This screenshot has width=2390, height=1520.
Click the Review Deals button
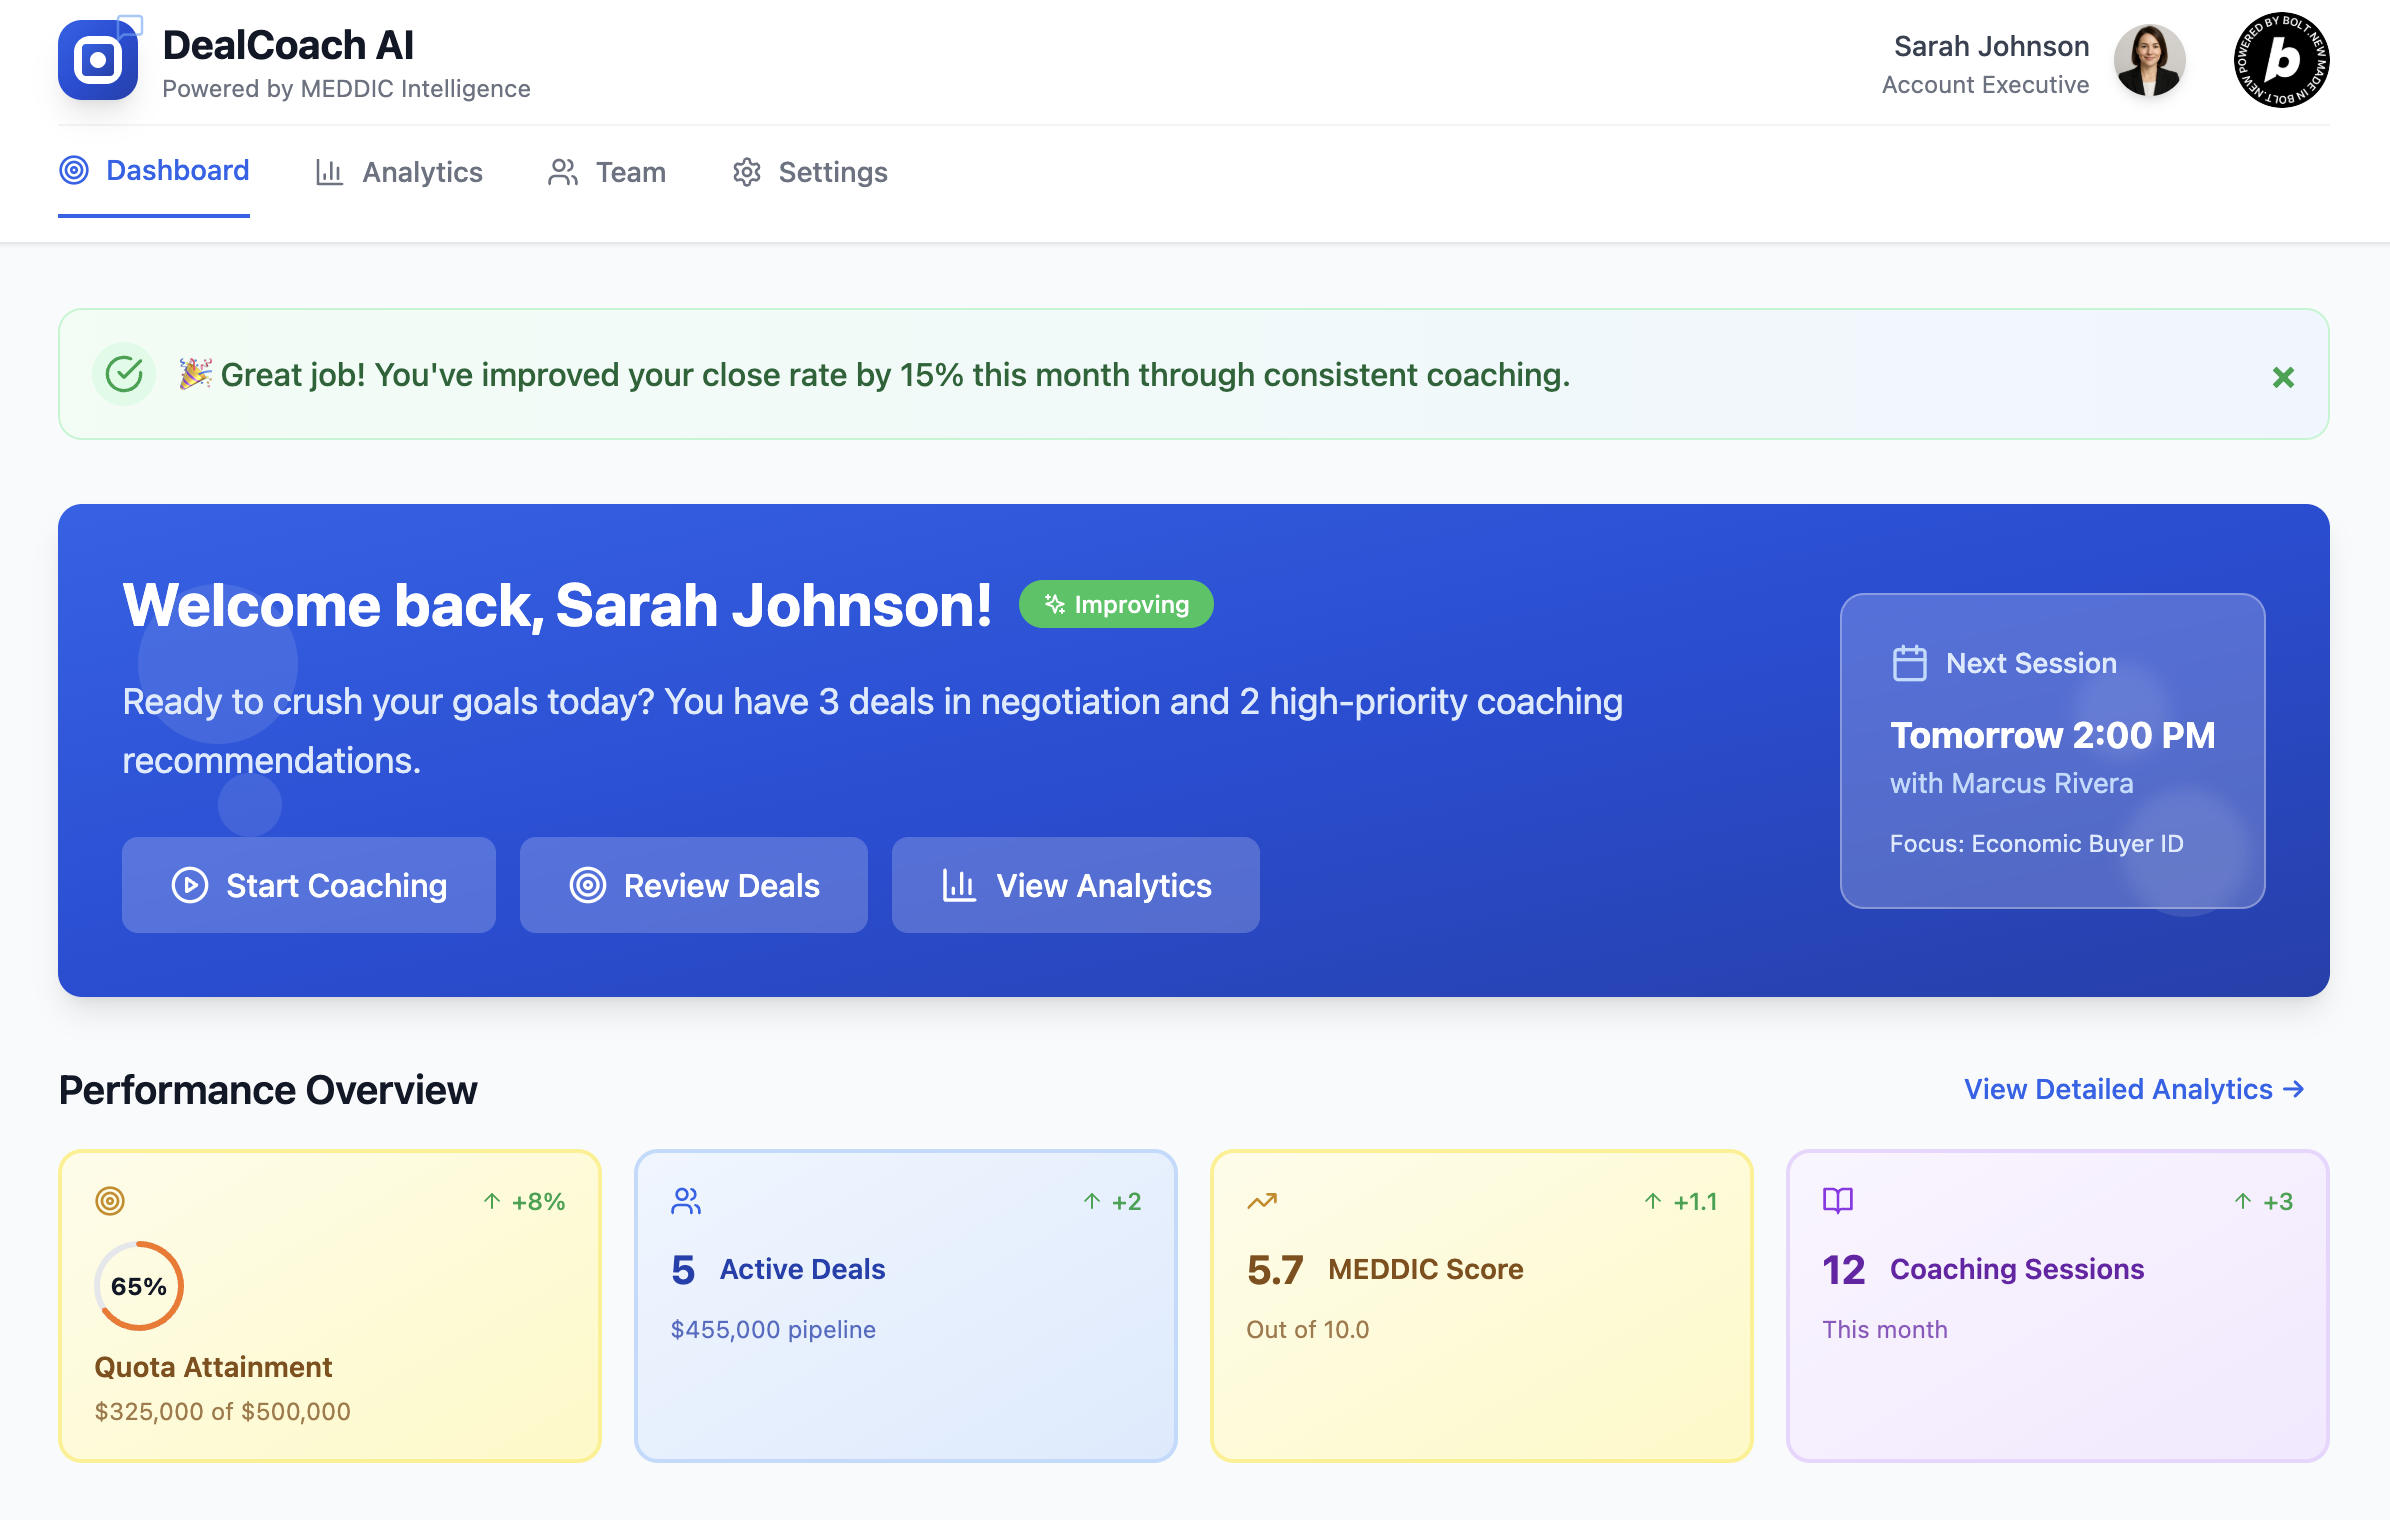pyautogui.click(x=694, y=885)
